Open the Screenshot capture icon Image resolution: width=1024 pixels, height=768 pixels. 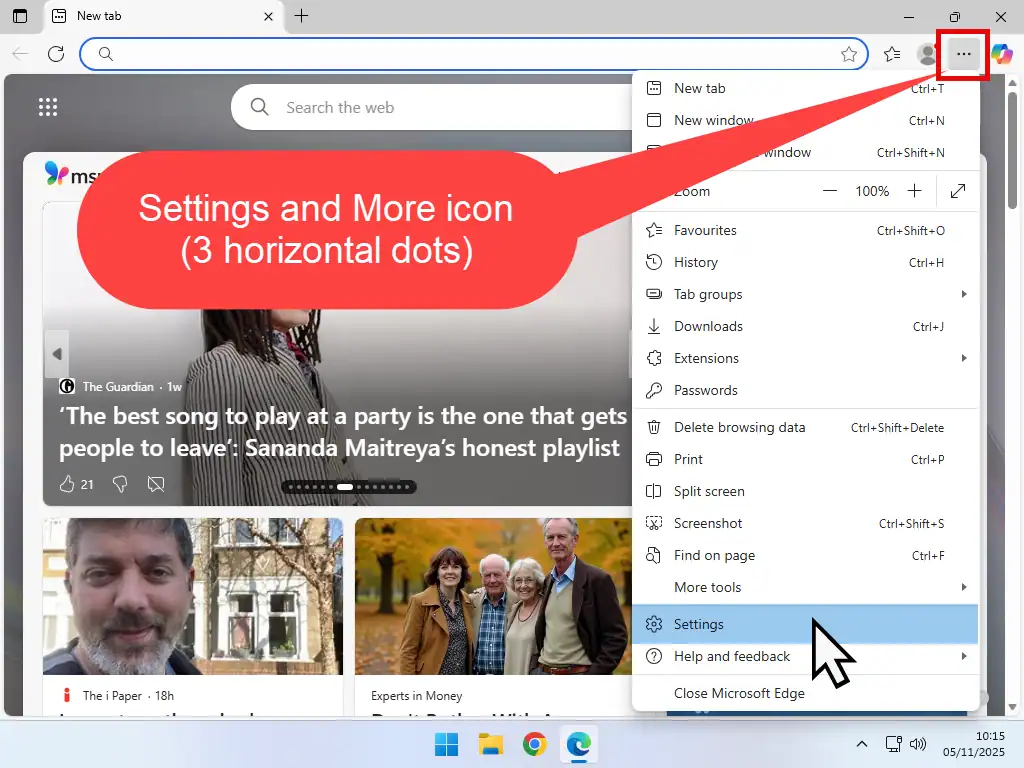[654, 523]
